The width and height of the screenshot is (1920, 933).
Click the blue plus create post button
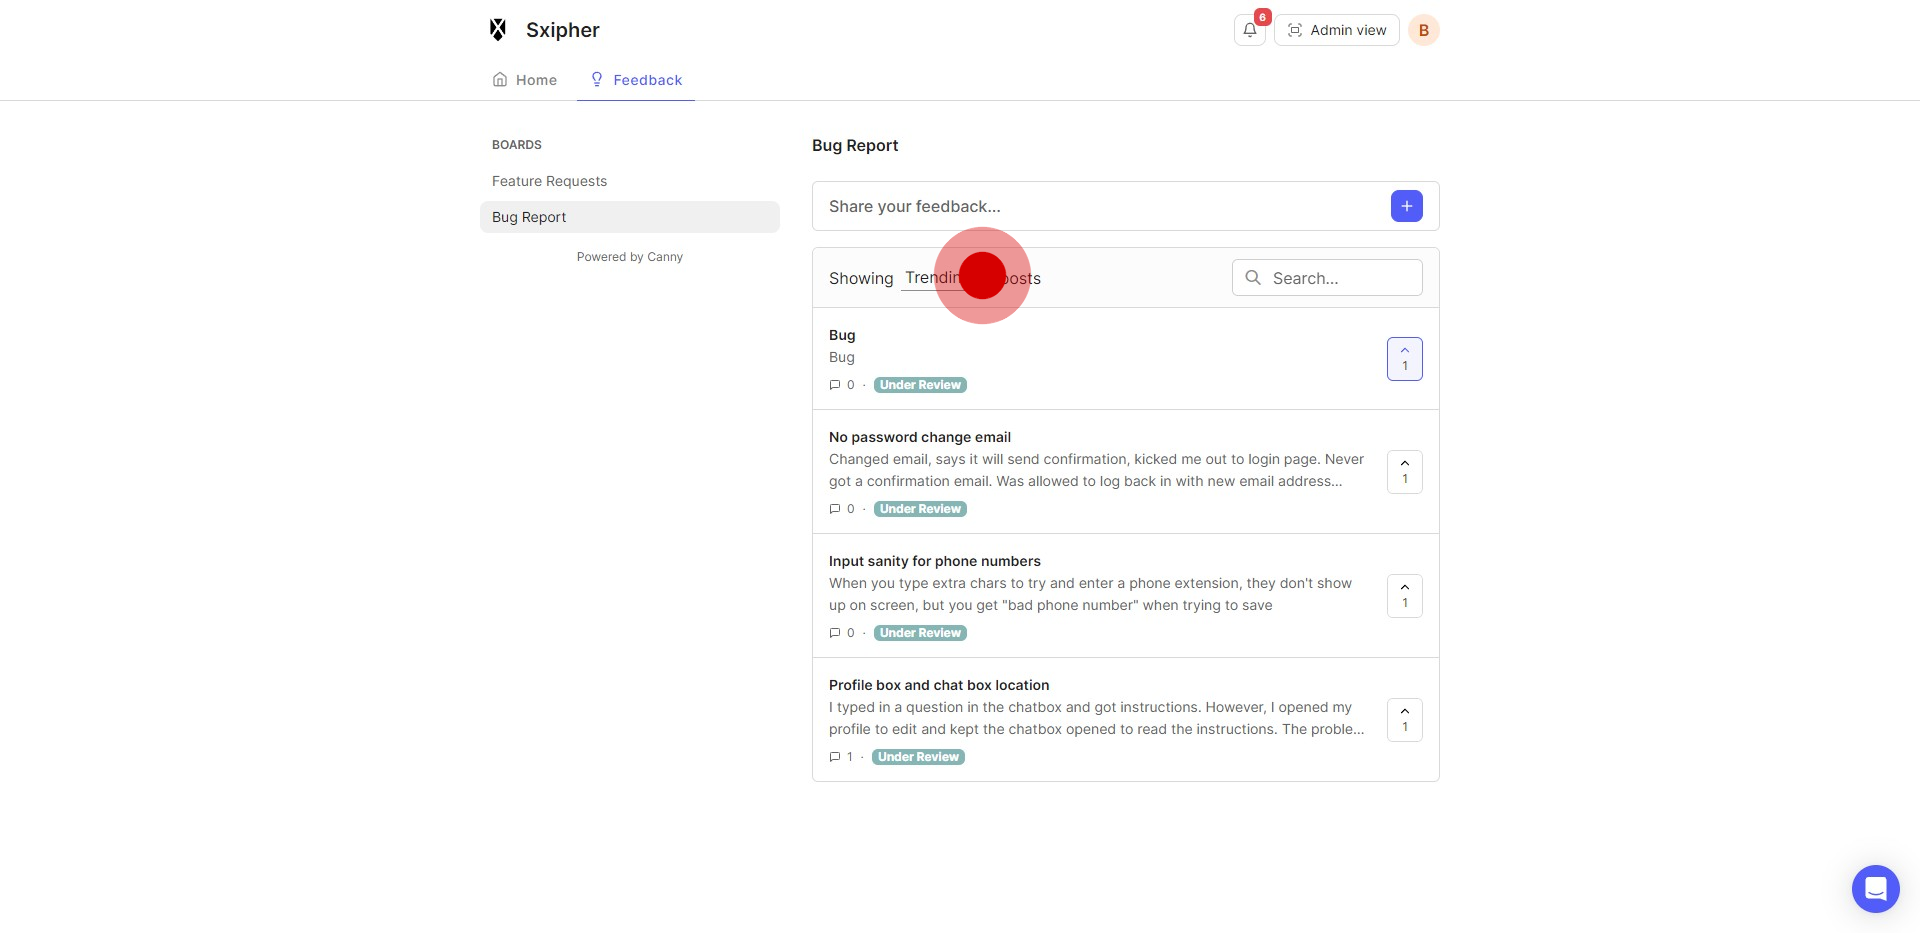point(1406,206)
